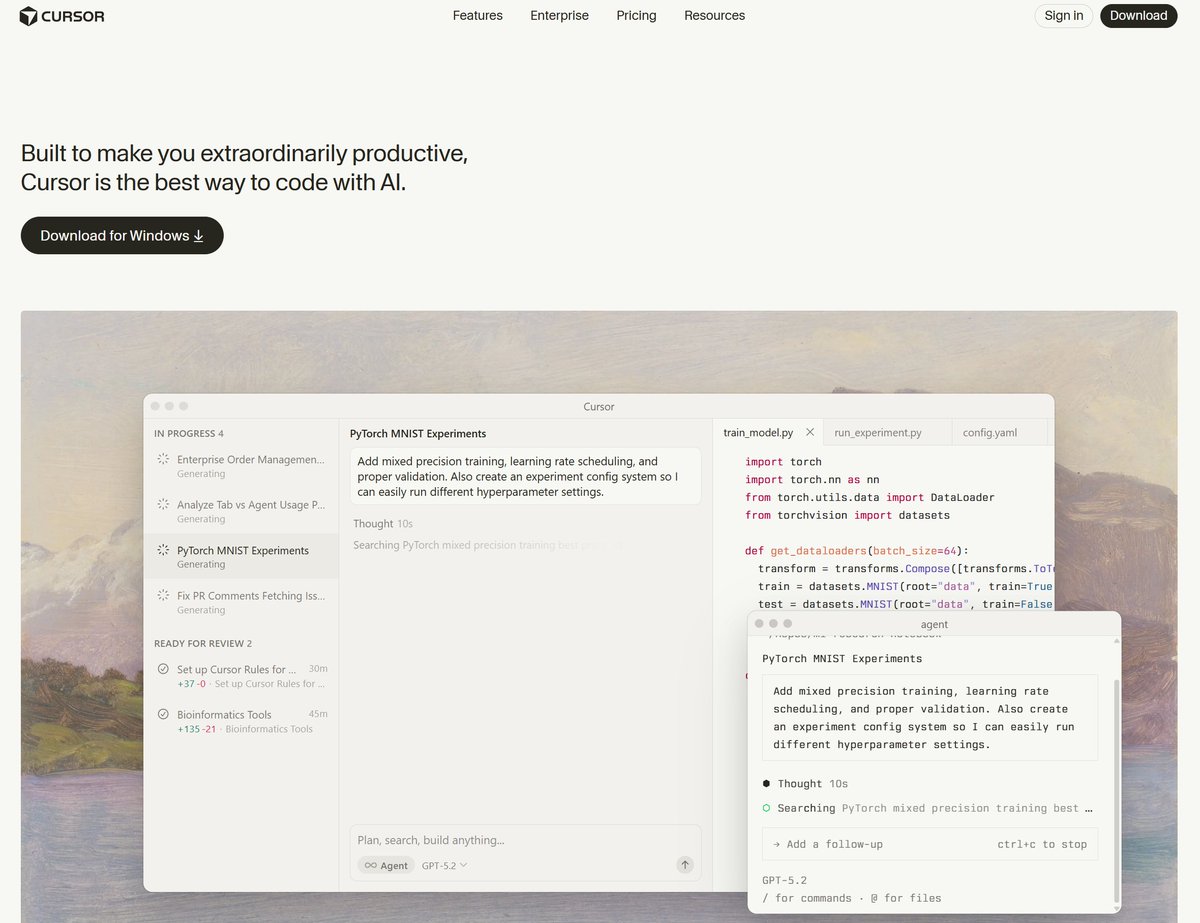The image size is (1200, 923).
Task: Click spinner icon beside Enterprise Order Management
Action: pos(163,459)
